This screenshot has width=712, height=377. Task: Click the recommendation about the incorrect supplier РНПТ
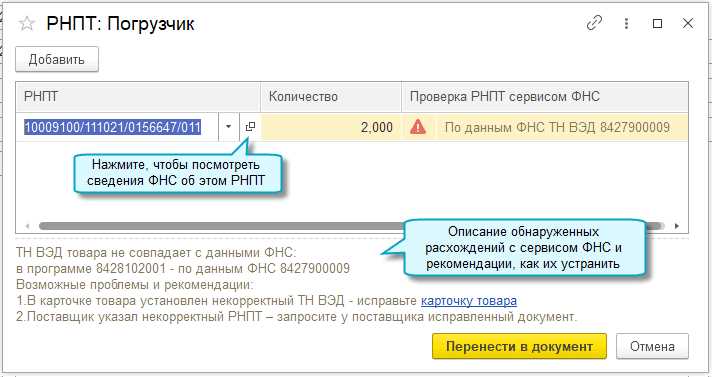(297, 317)
